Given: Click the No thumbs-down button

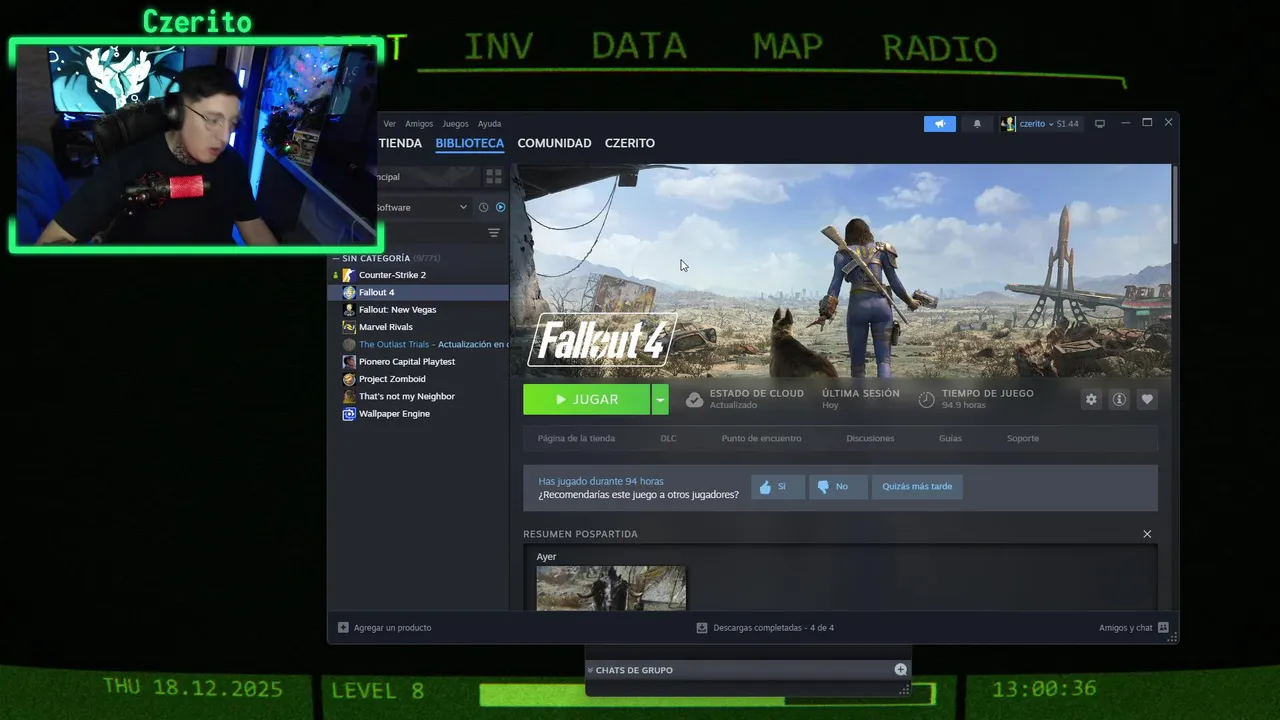Looking at the screenshot, I should [837, 487].
